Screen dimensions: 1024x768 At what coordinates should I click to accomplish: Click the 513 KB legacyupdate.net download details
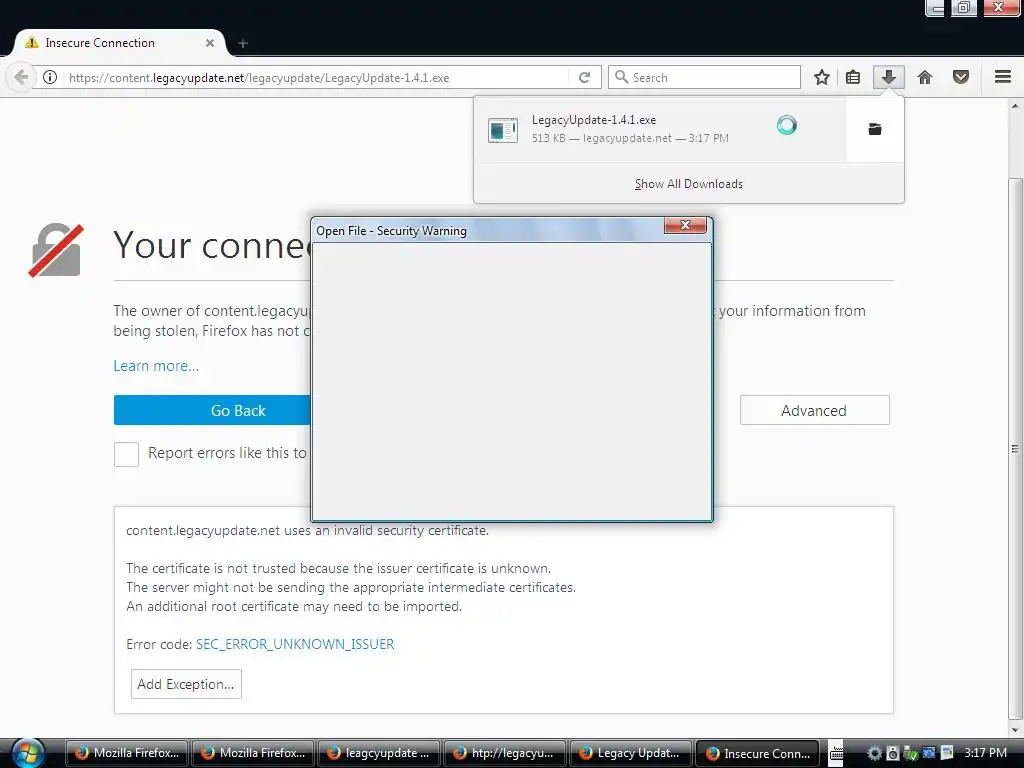[630, 138]
